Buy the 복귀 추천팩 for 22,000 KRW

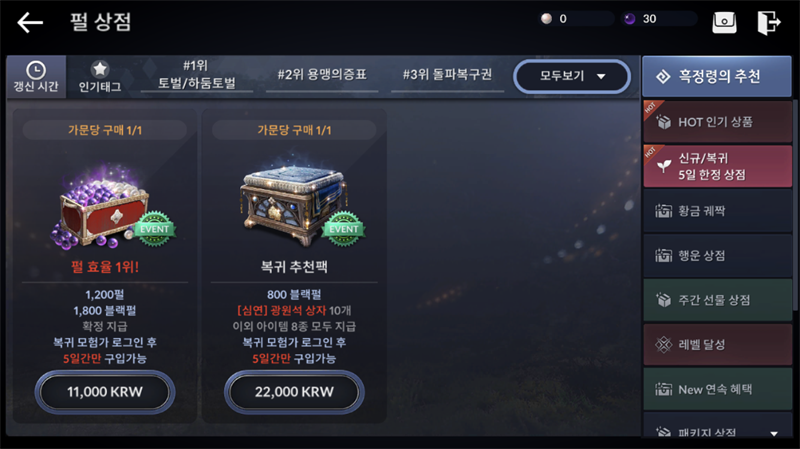pyautogui.click(x=294, y=392)
